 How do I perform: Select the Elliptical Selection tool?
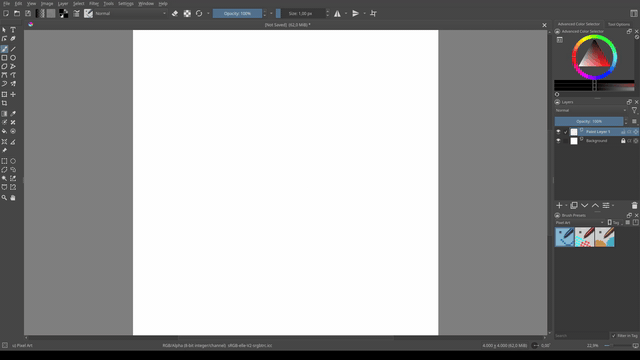point(13,161)
